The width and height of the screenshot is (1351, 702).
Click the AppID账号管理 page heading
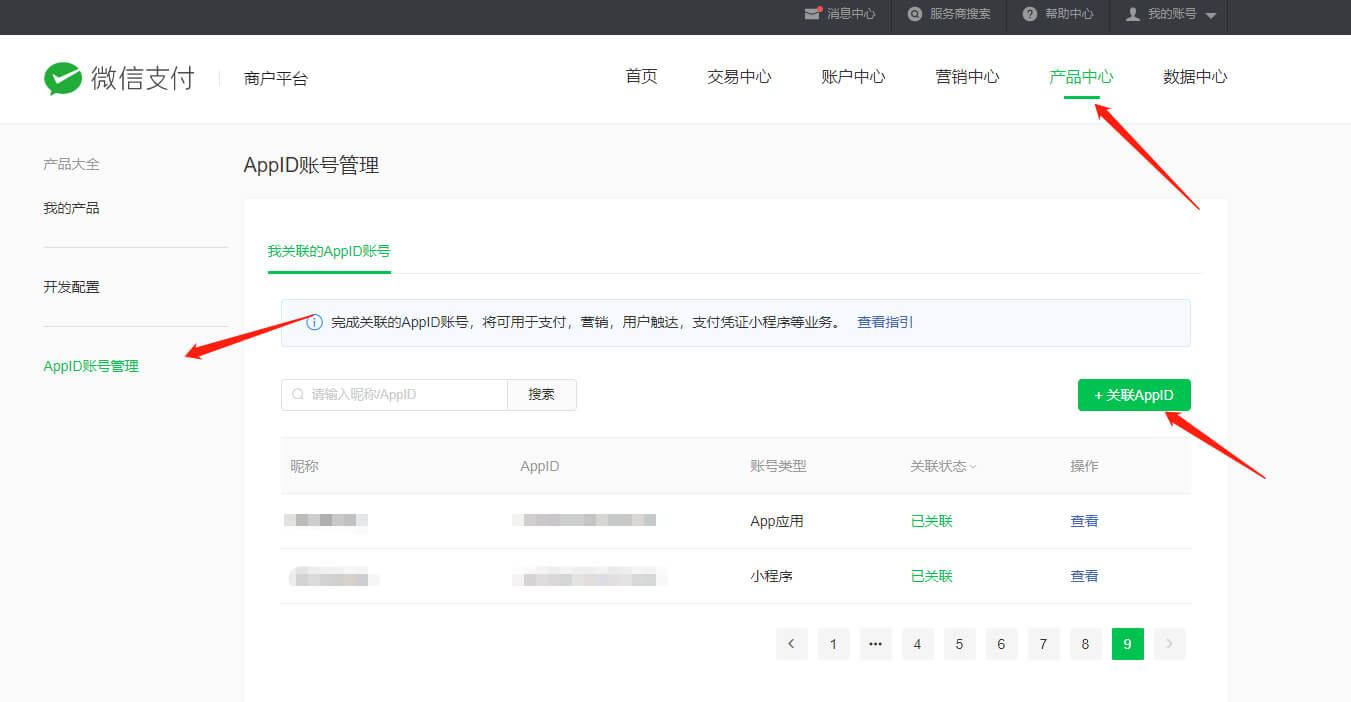(311, 165)
